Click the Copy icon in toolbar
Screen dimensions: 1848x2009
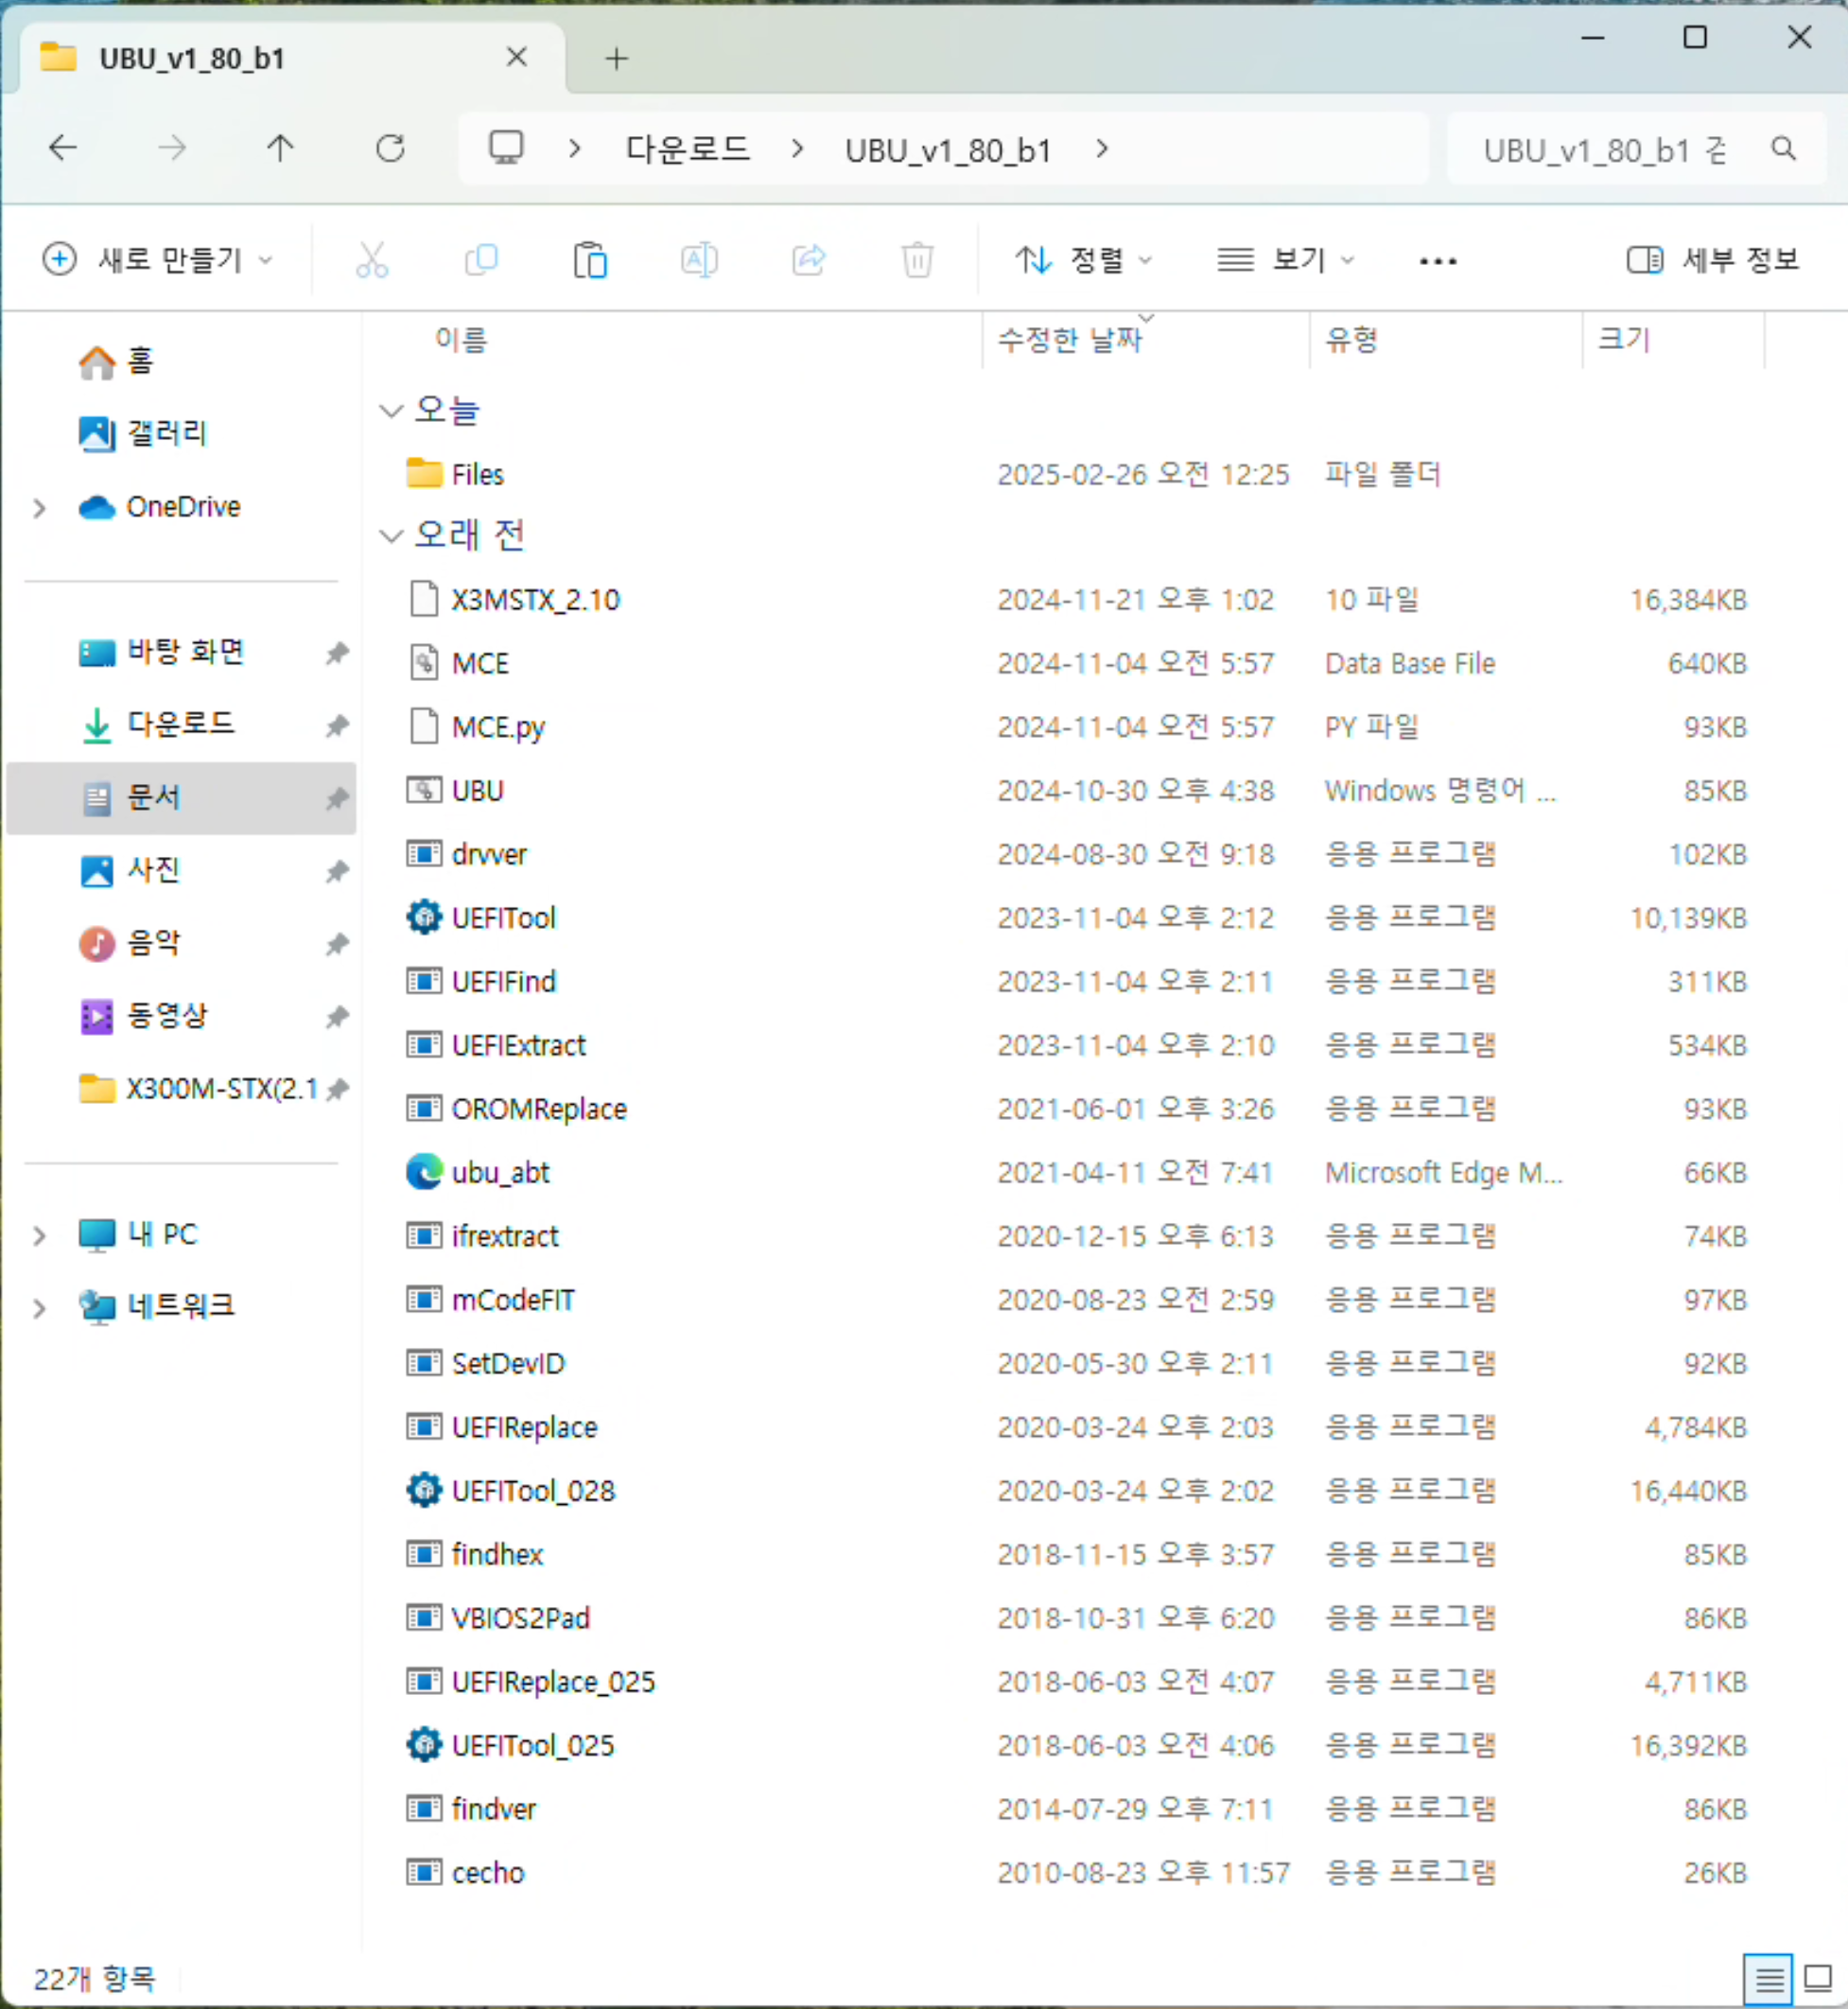point(481,260)
